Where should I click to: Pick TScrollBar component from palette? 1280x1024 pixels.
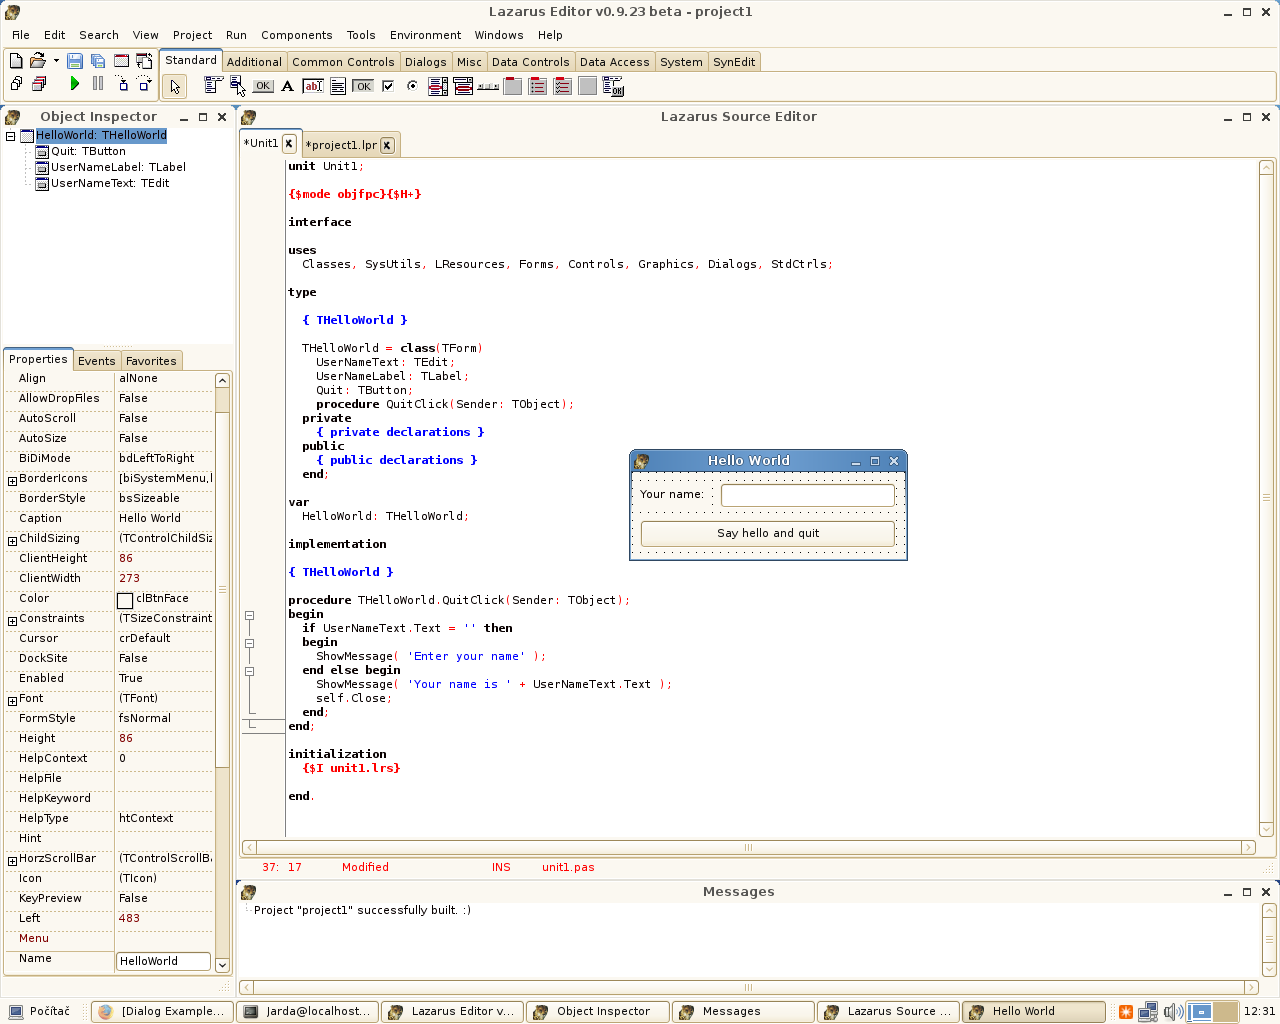pos(488,86)
